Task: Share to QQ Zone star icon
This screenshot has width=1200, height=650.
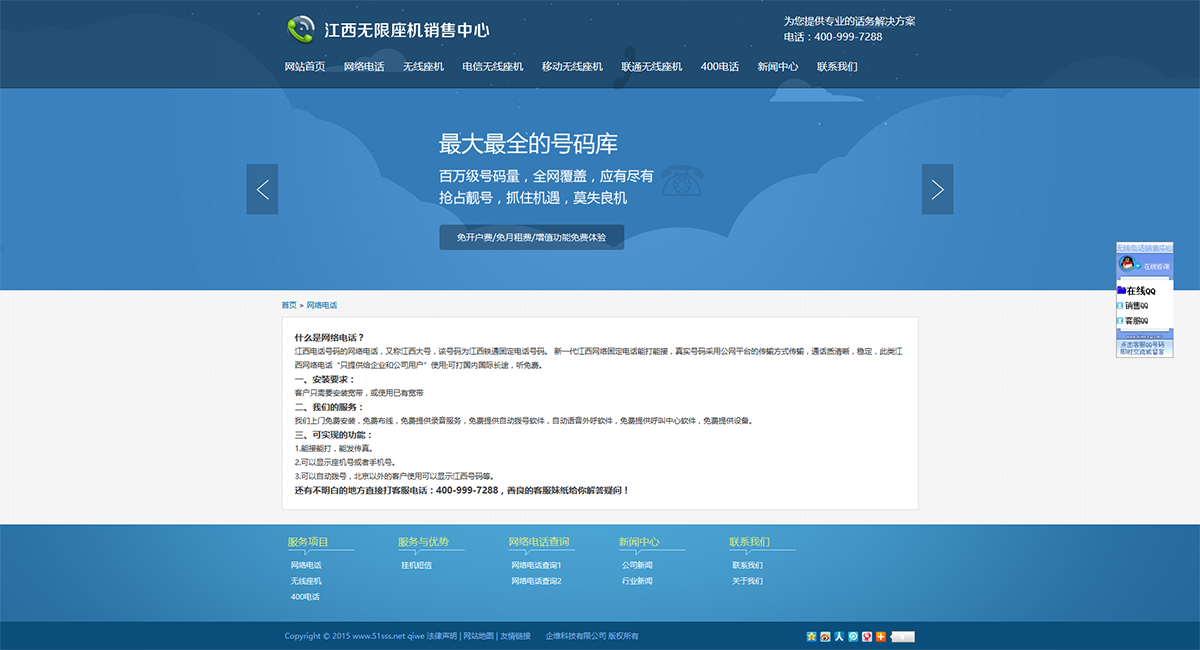Action: 811,636
